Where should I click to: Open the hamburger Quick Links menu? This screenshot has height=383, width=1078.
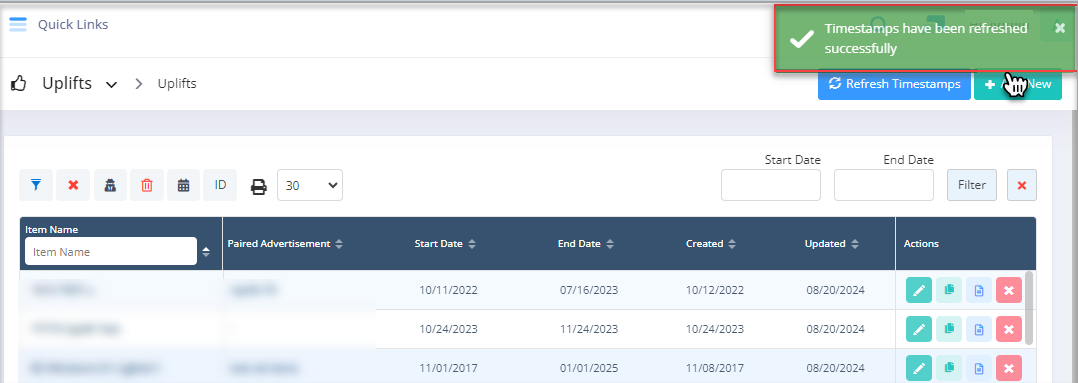(18, 25)
